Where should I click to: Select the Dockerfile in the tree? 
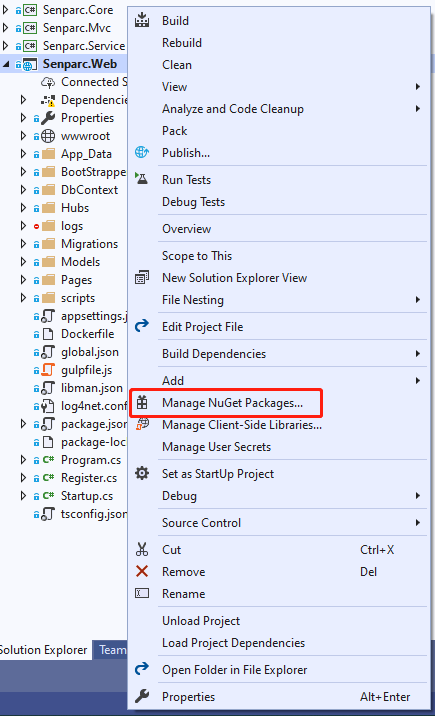[87, 334]
